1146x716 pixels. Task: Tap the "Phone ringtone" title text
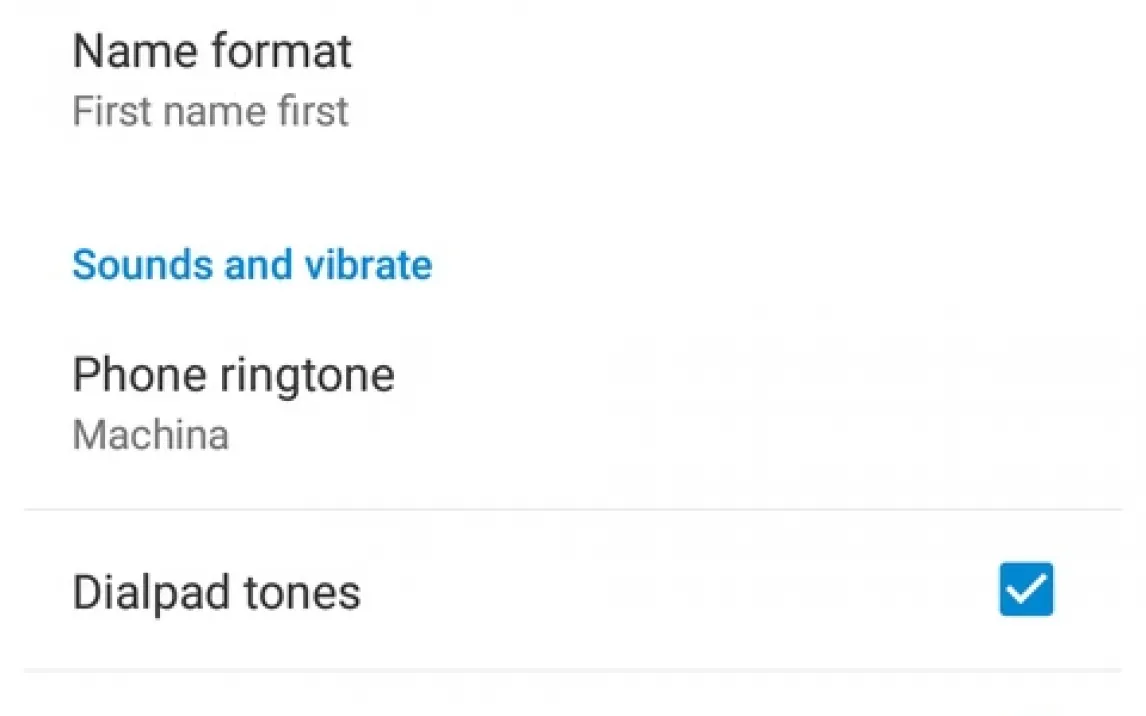pyautogui.click(x=233, y=375)
